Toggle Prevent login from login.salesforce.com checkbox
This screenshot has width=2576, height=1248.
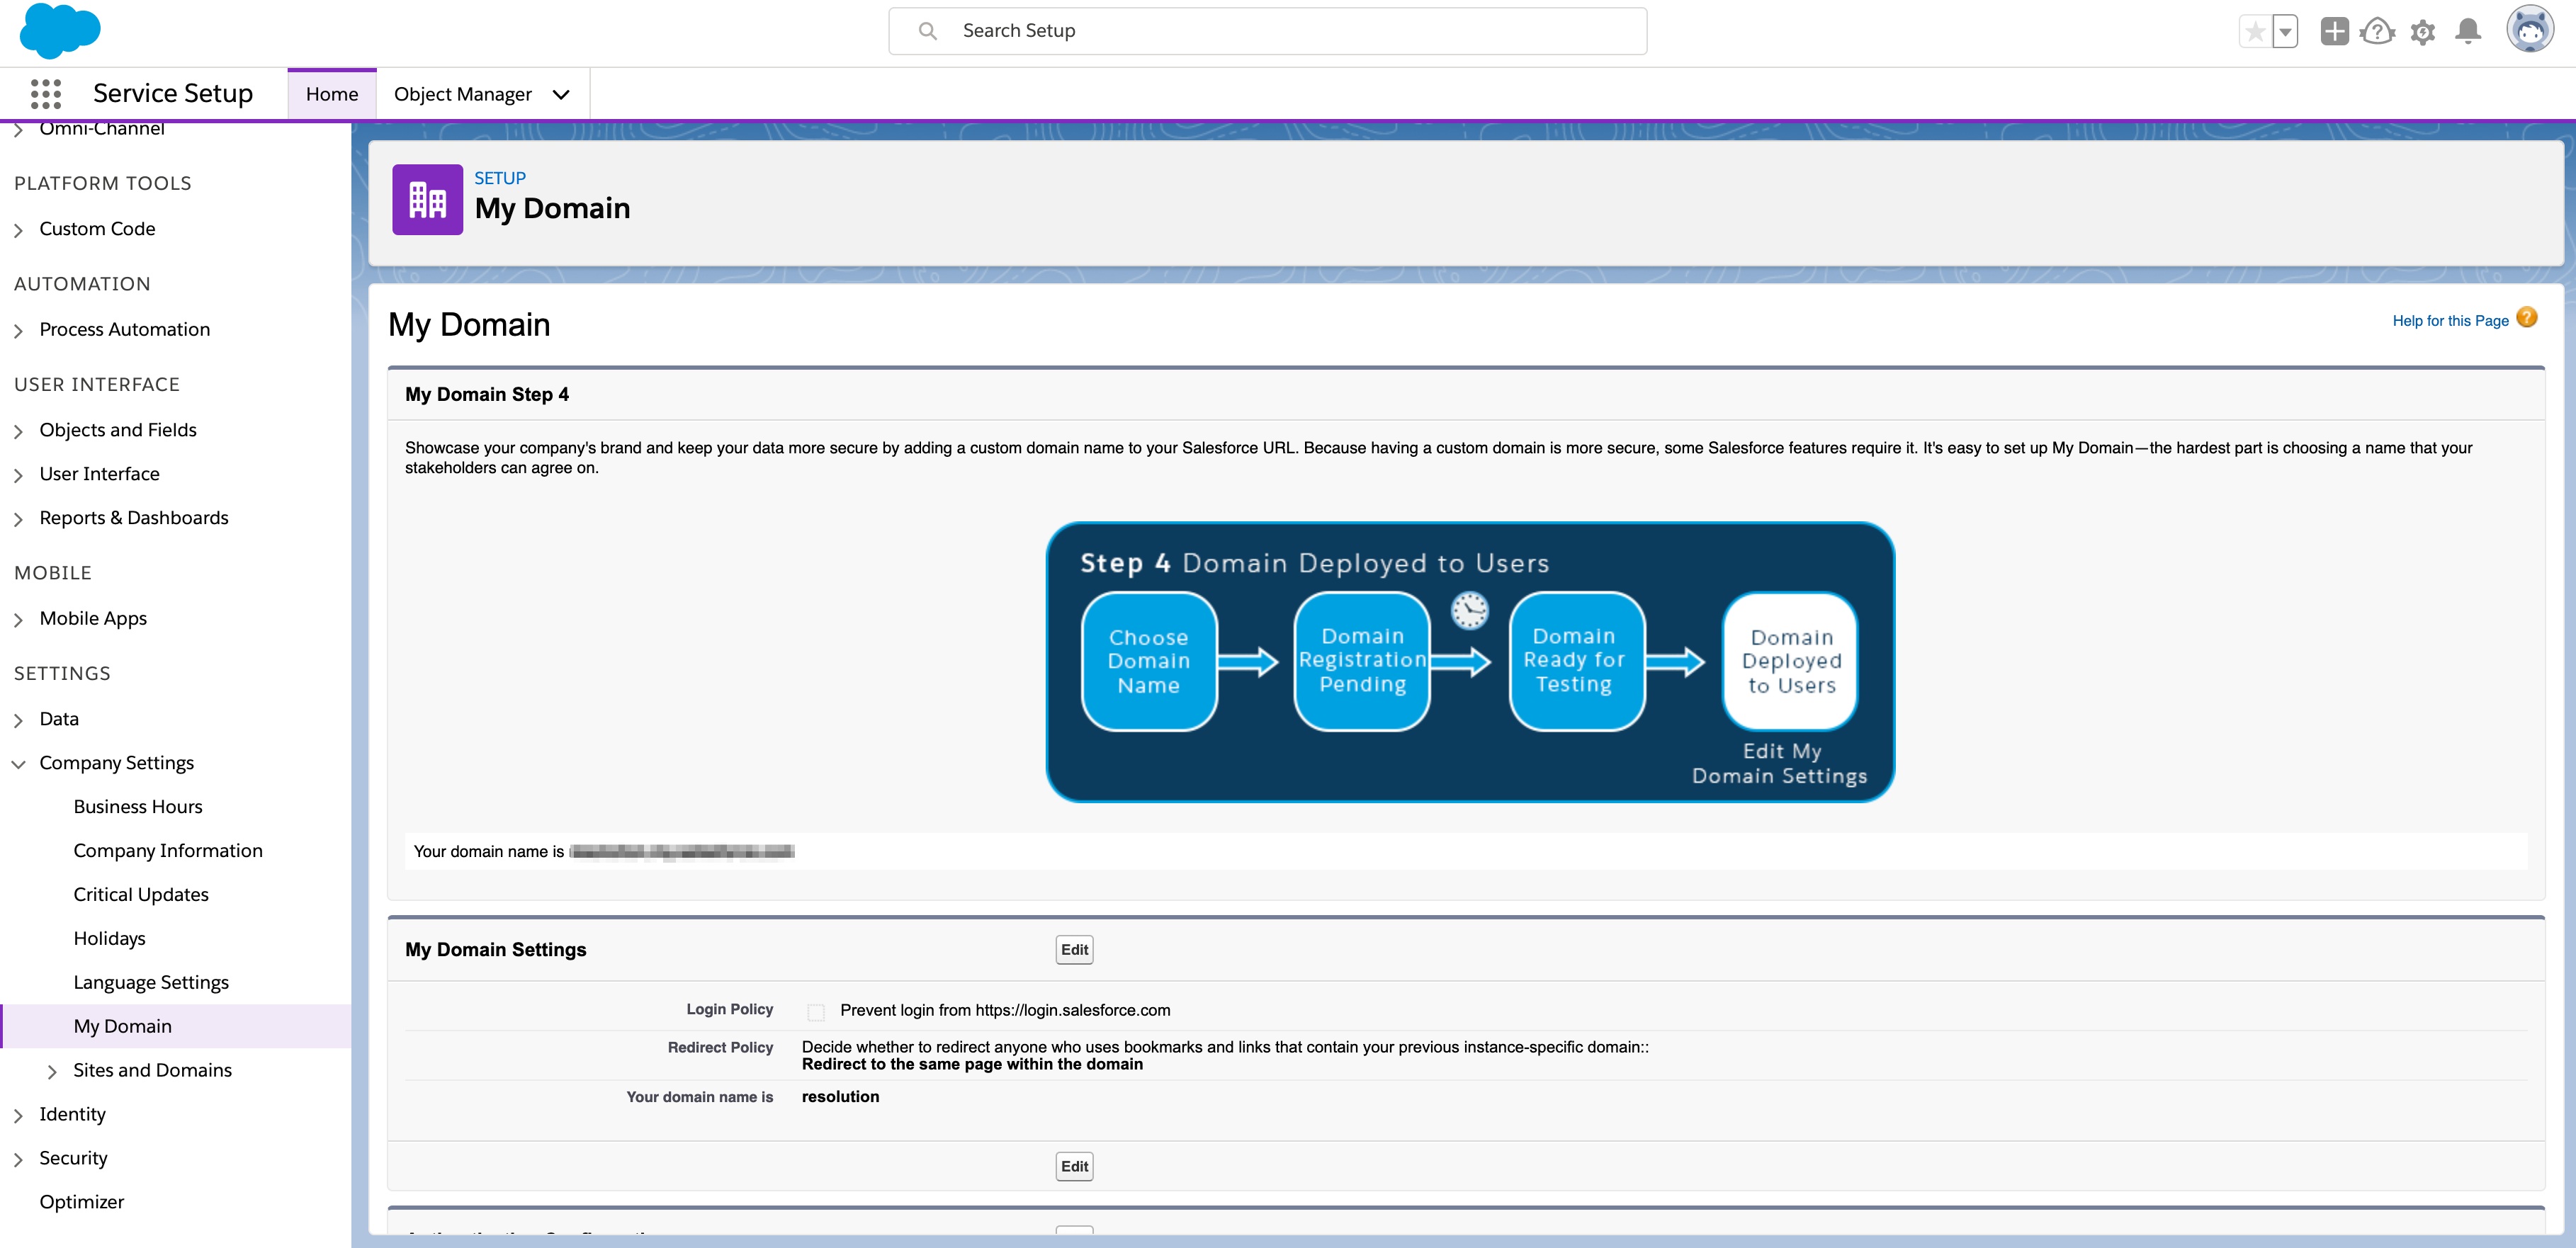tap(816, 1012)
